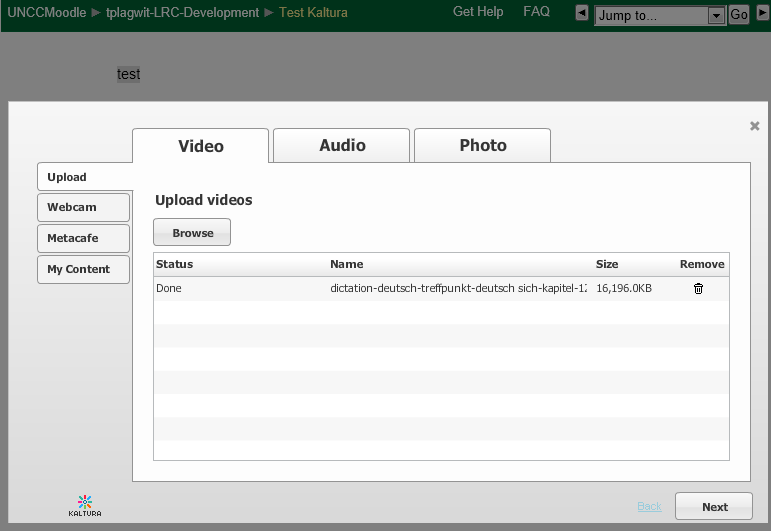
Task: Click the Next button
Action: (714, 506)
